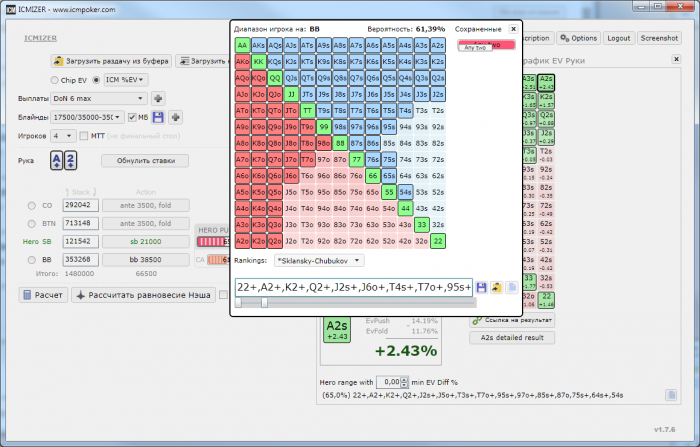This screenshot has width=700, height=447.
Task: Open the Options menu
Action: click(x=579, y=38)
